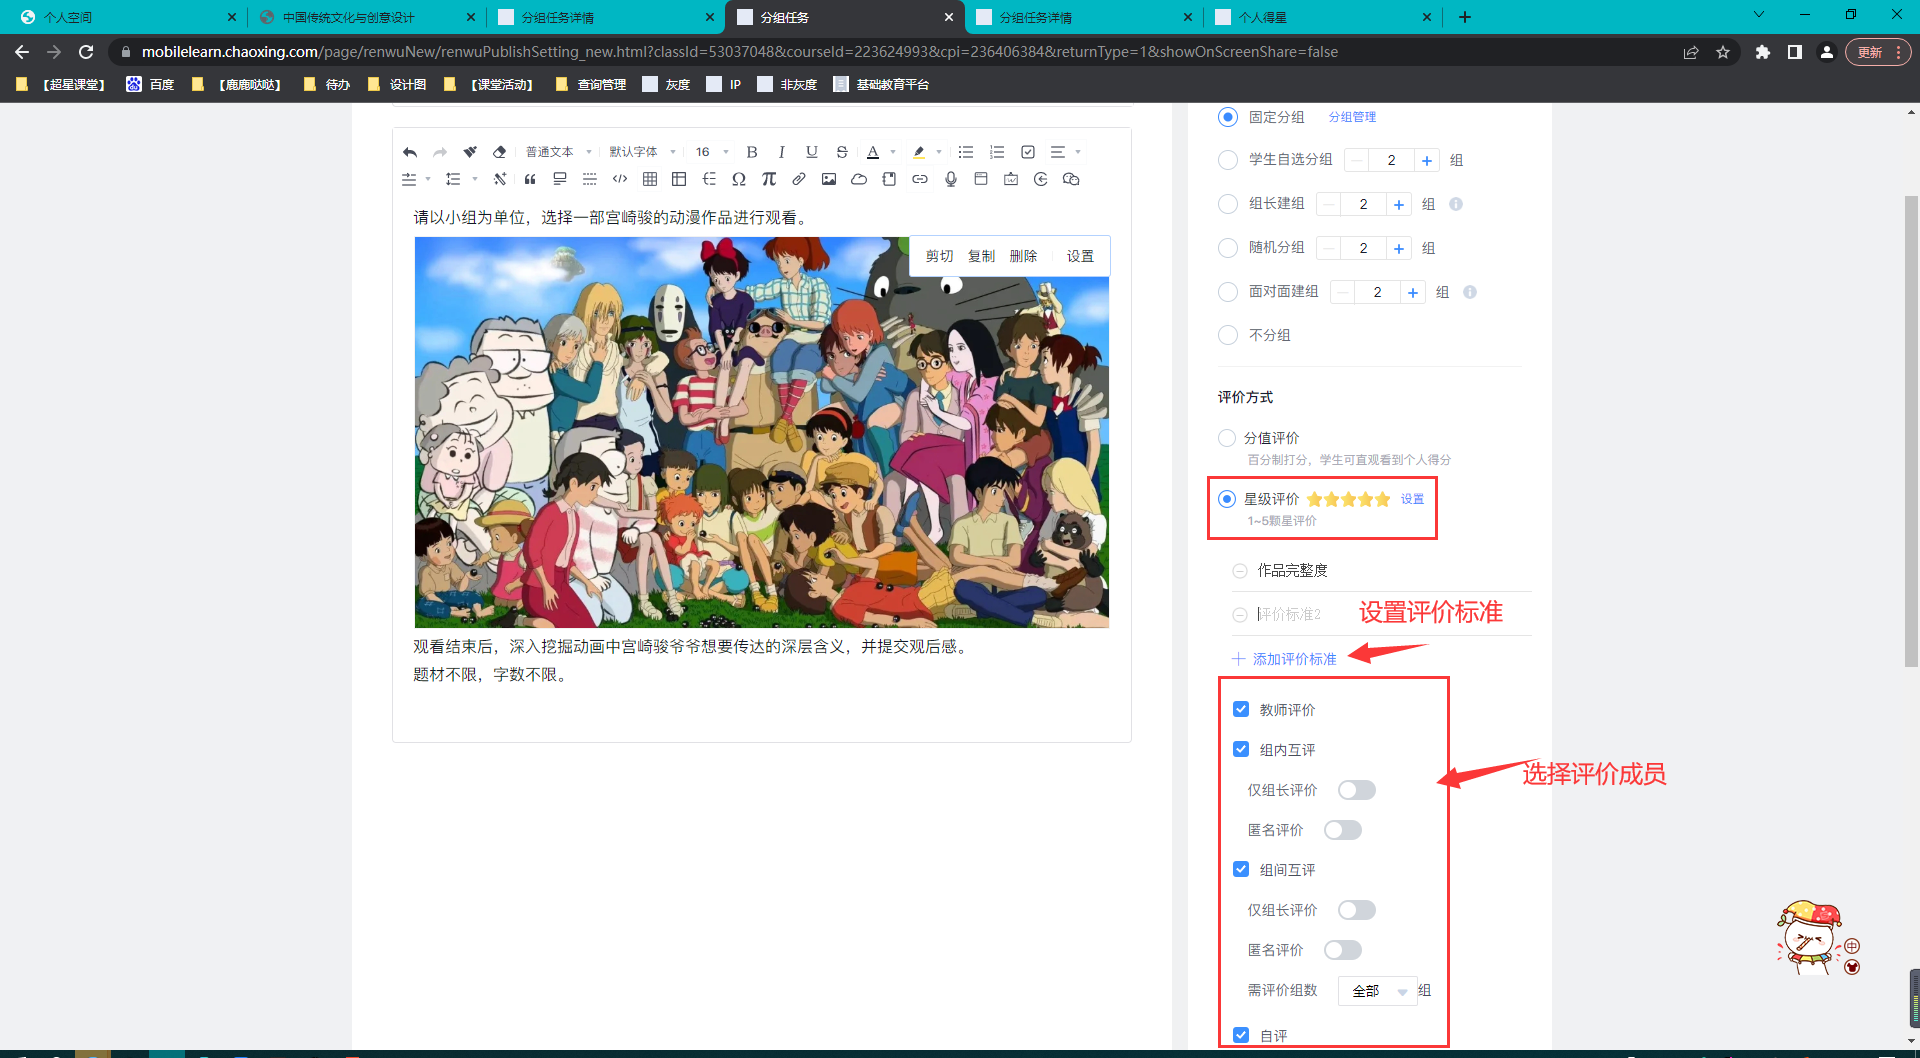Insert a blockquote
This screenshot has width=1920, height=1058.
click(x=530, y=179)
